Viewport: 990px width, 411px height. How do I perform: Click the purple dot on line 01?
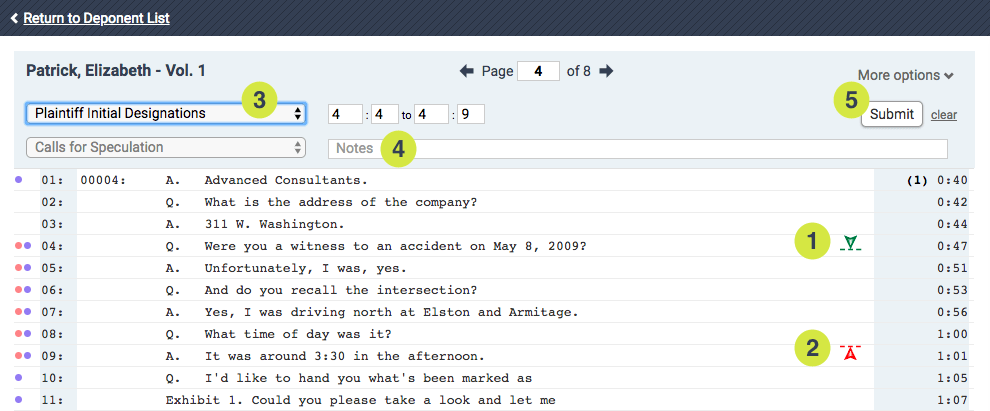point(19,181)
